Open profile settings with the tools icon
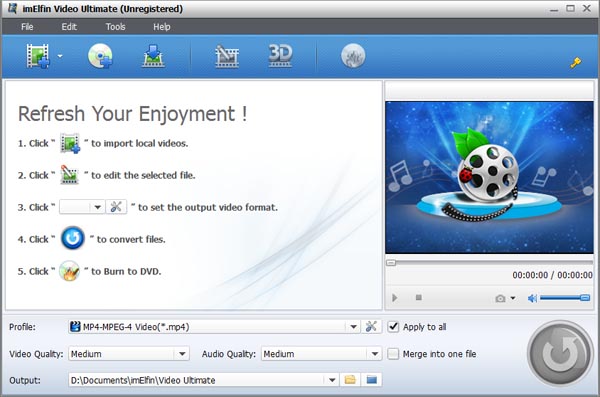This screenshot has width=600, height=397. (x=371, y=327)
